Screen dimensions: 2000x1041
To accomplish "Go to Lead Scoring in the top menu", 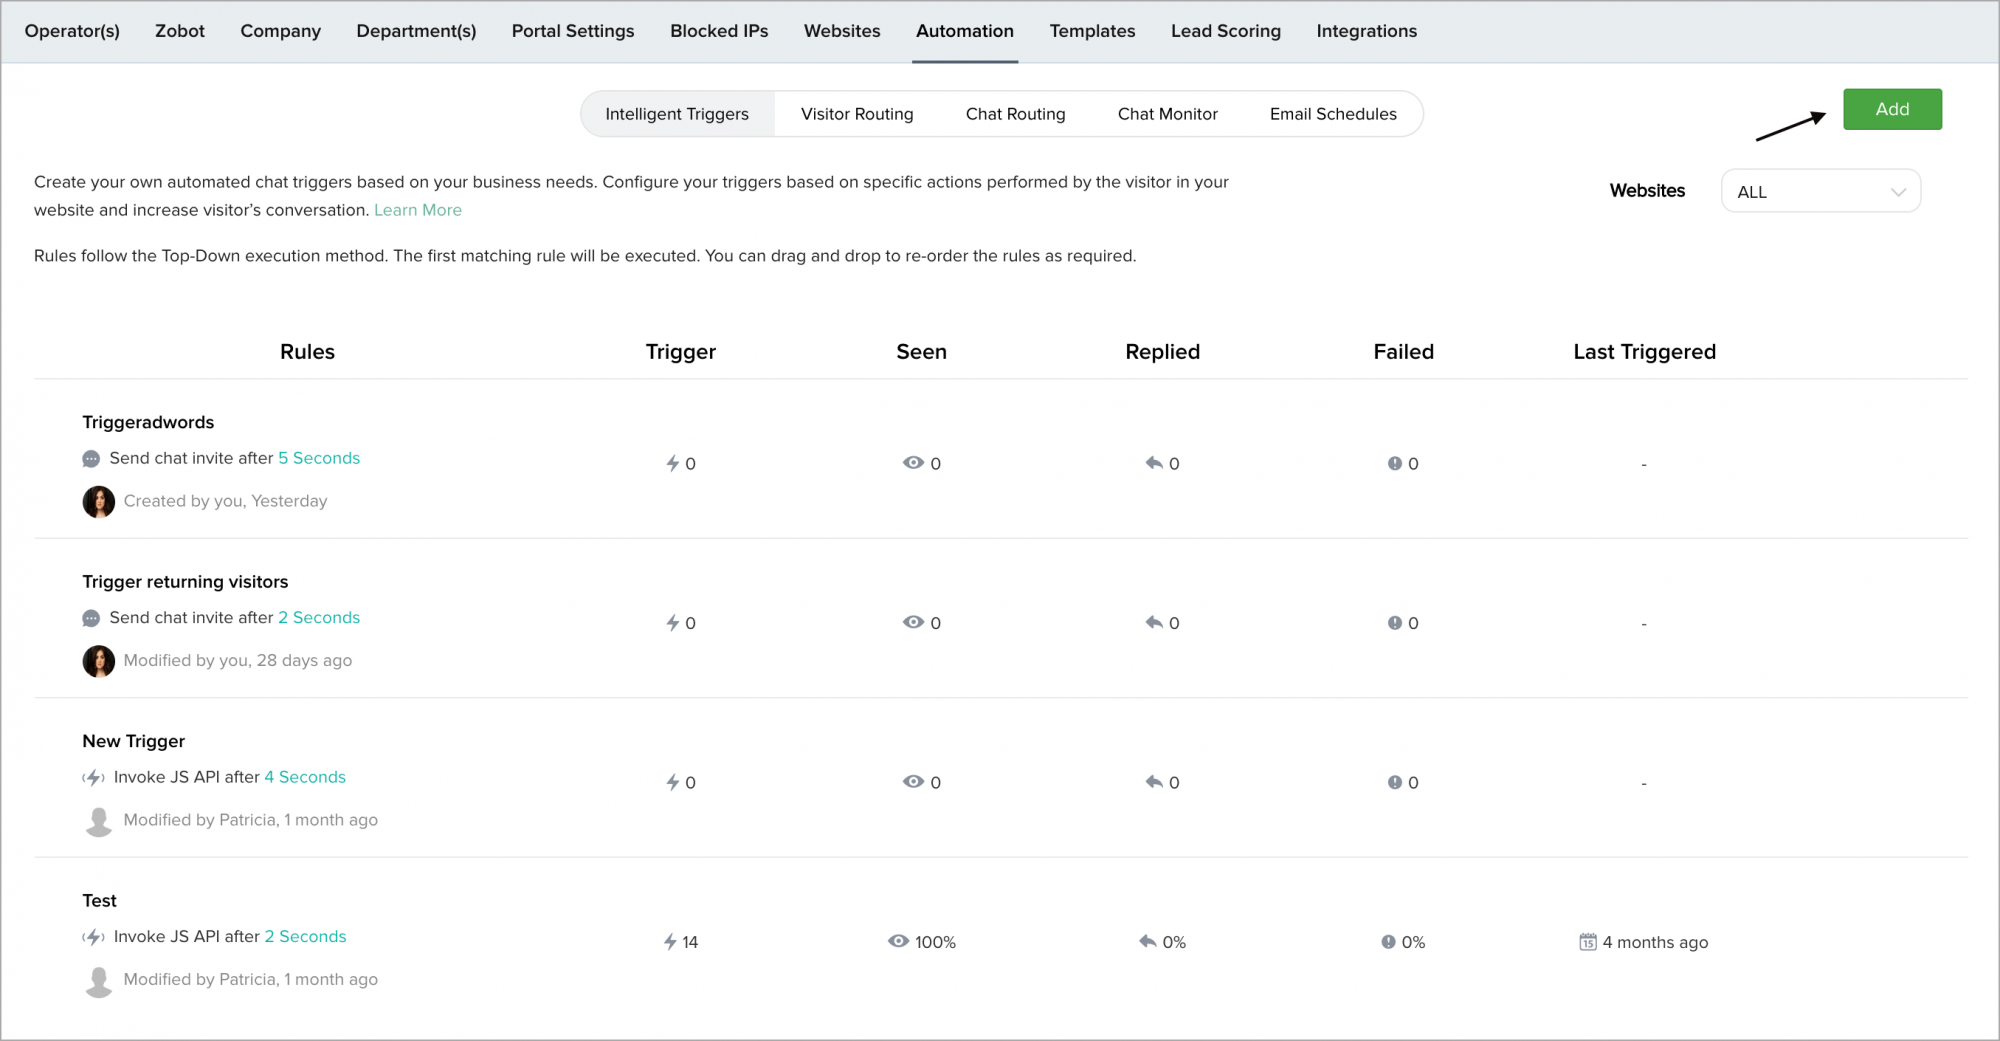I will [1225, 31].
